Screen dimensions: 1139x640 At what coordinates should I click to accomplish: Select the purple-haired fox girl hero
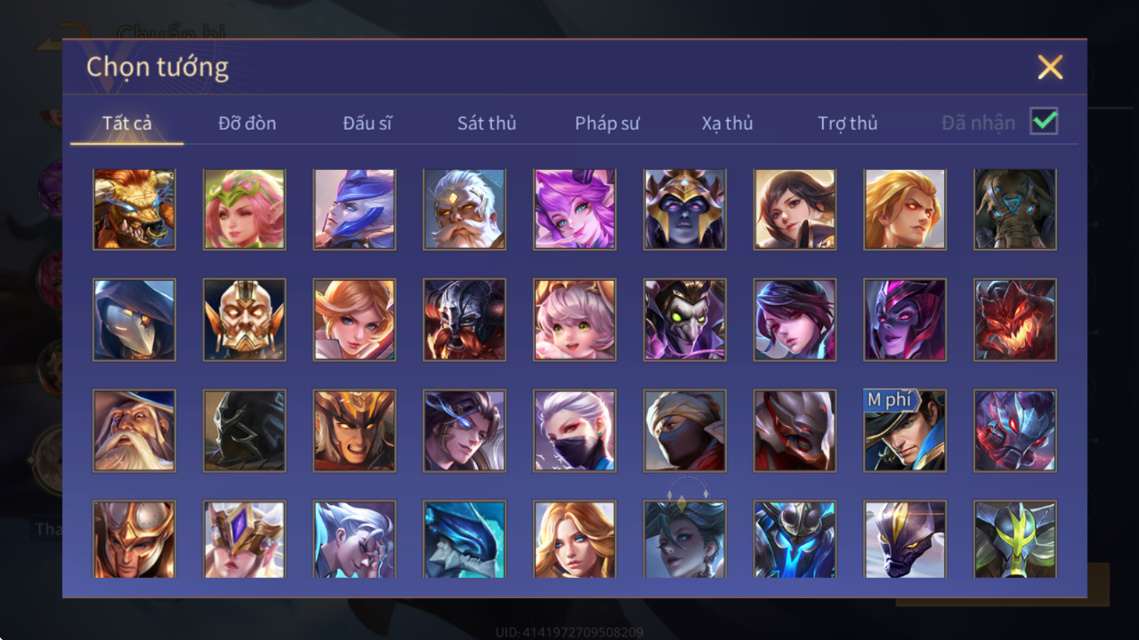click(x=575, y=209)
